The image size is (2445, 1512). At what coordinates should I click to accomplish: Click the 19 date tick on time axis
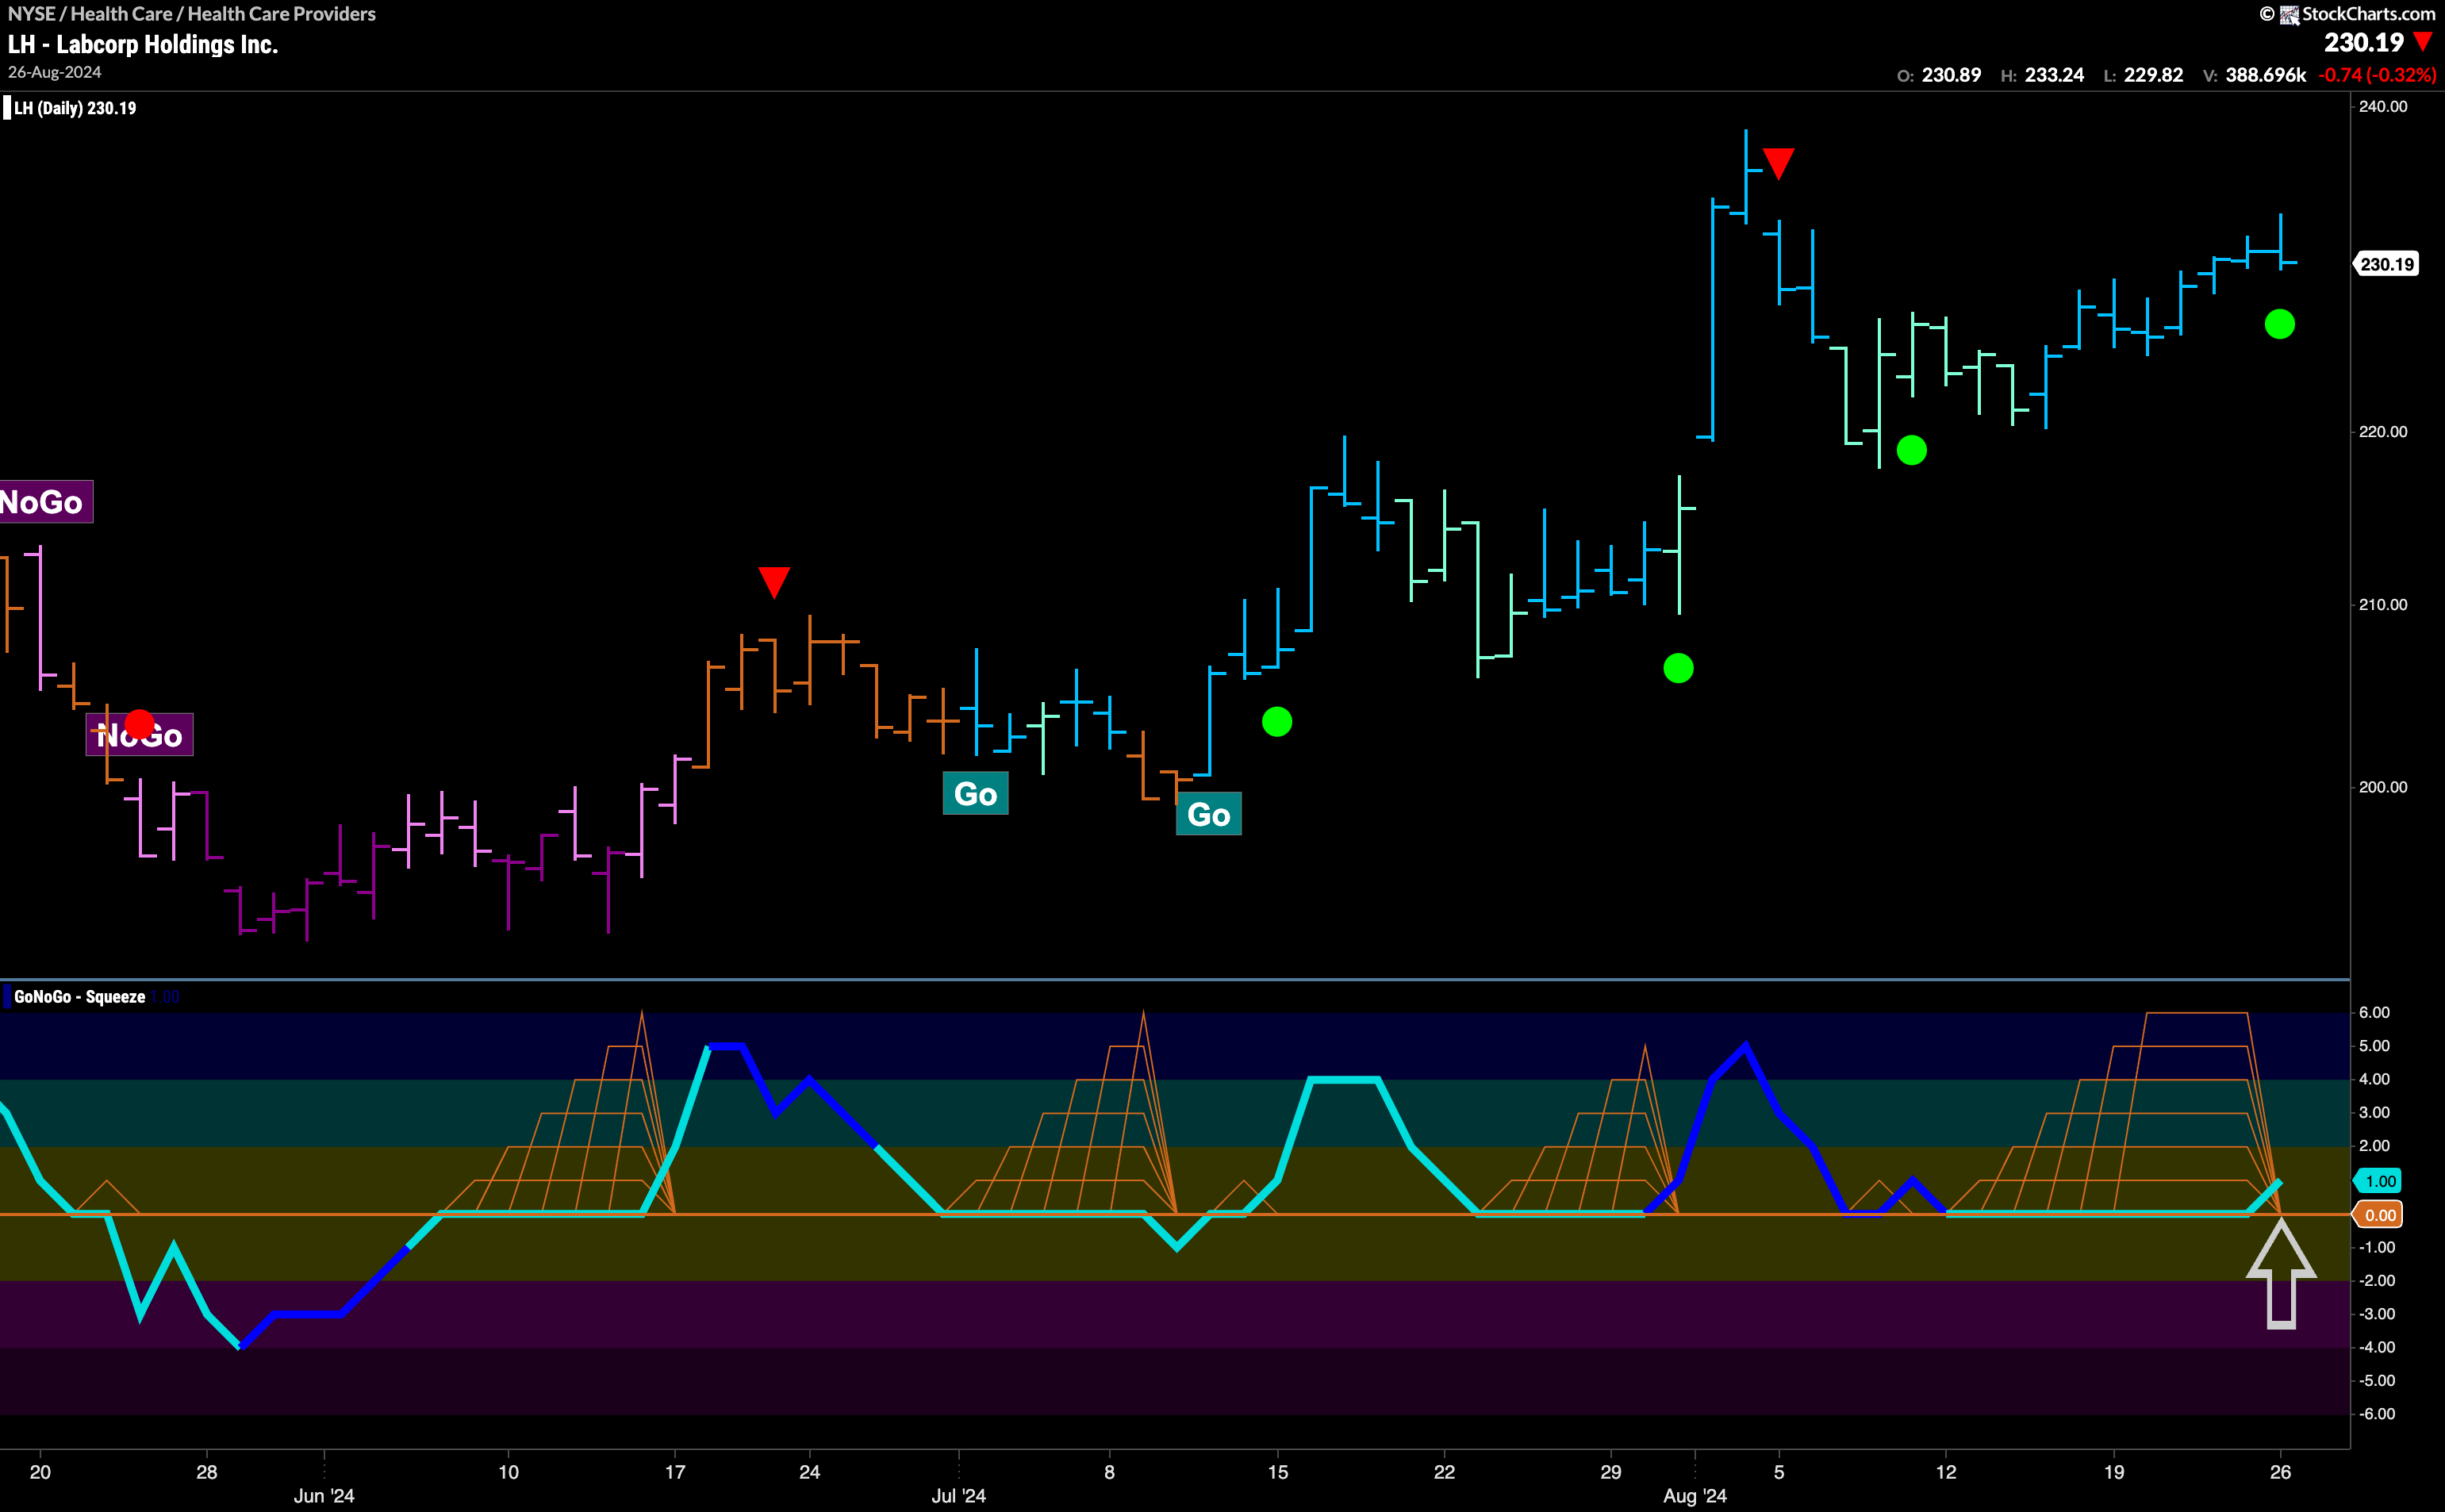click(x=2113, y=1472)
